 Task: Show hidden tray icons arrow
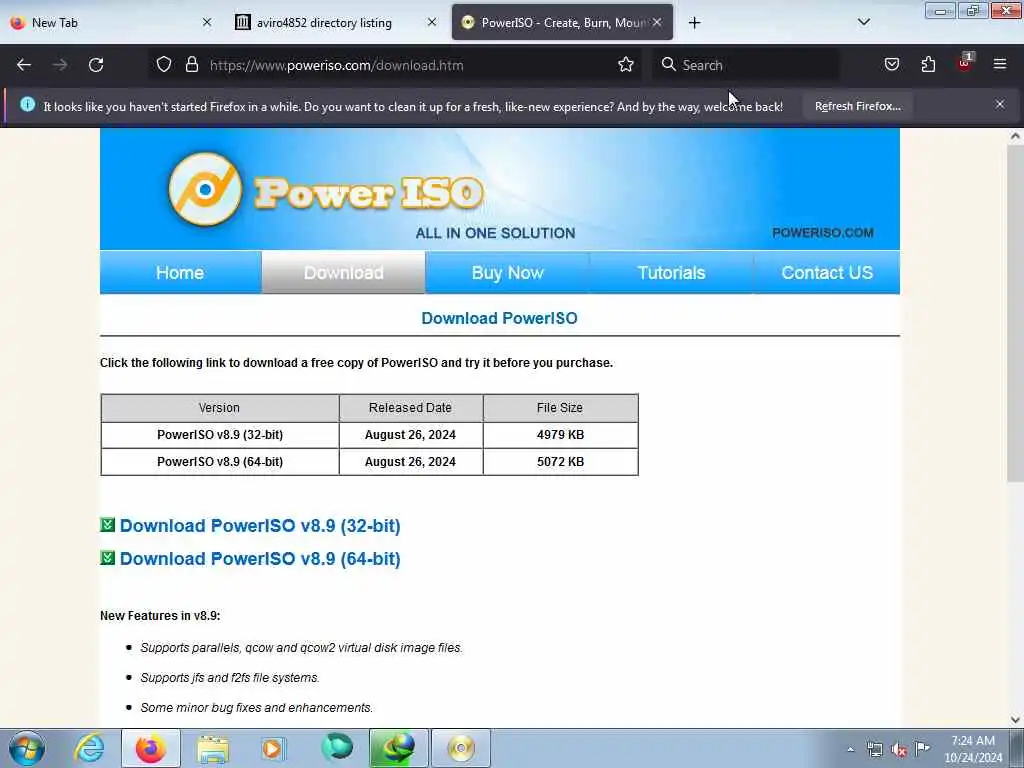coord(850,750)
